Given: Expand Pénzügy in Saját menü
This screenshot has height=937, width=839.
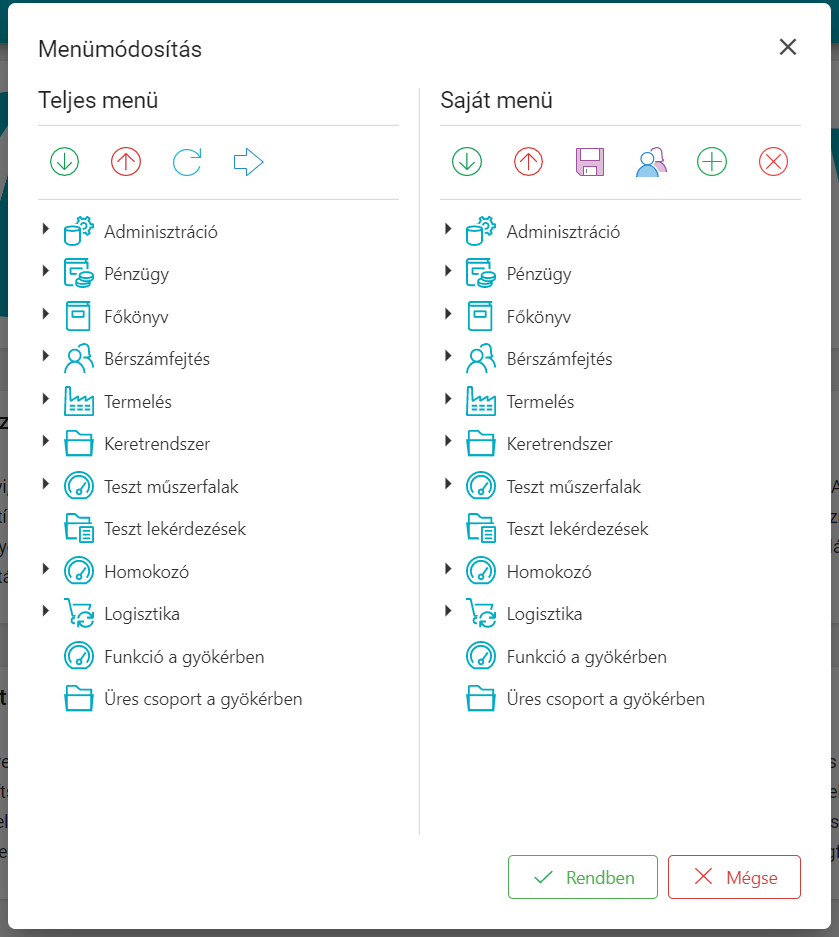Looking at the screenshot, I should pyautogui.click(x=448, y=272).
